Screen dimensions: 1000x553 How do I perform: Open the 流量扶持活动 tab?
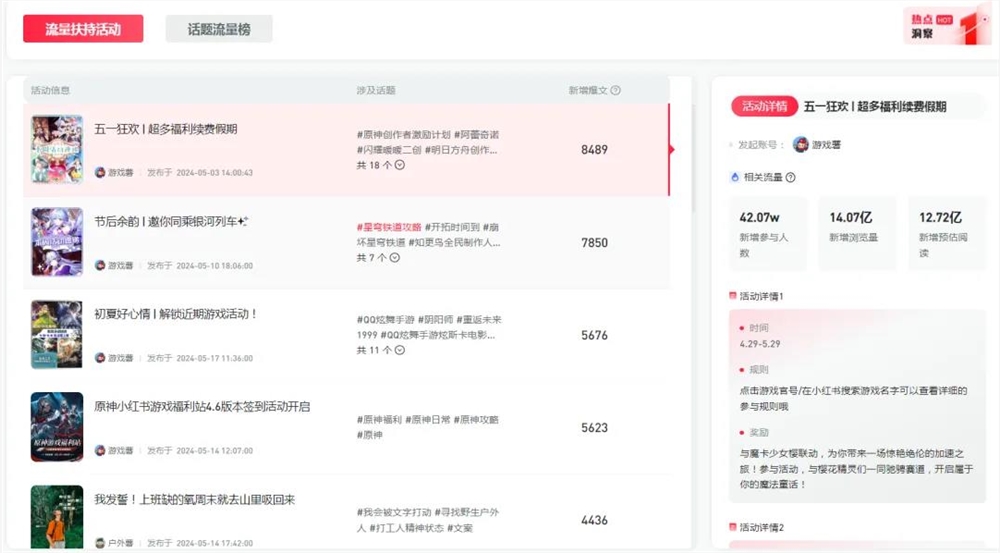tap(83, 29)
